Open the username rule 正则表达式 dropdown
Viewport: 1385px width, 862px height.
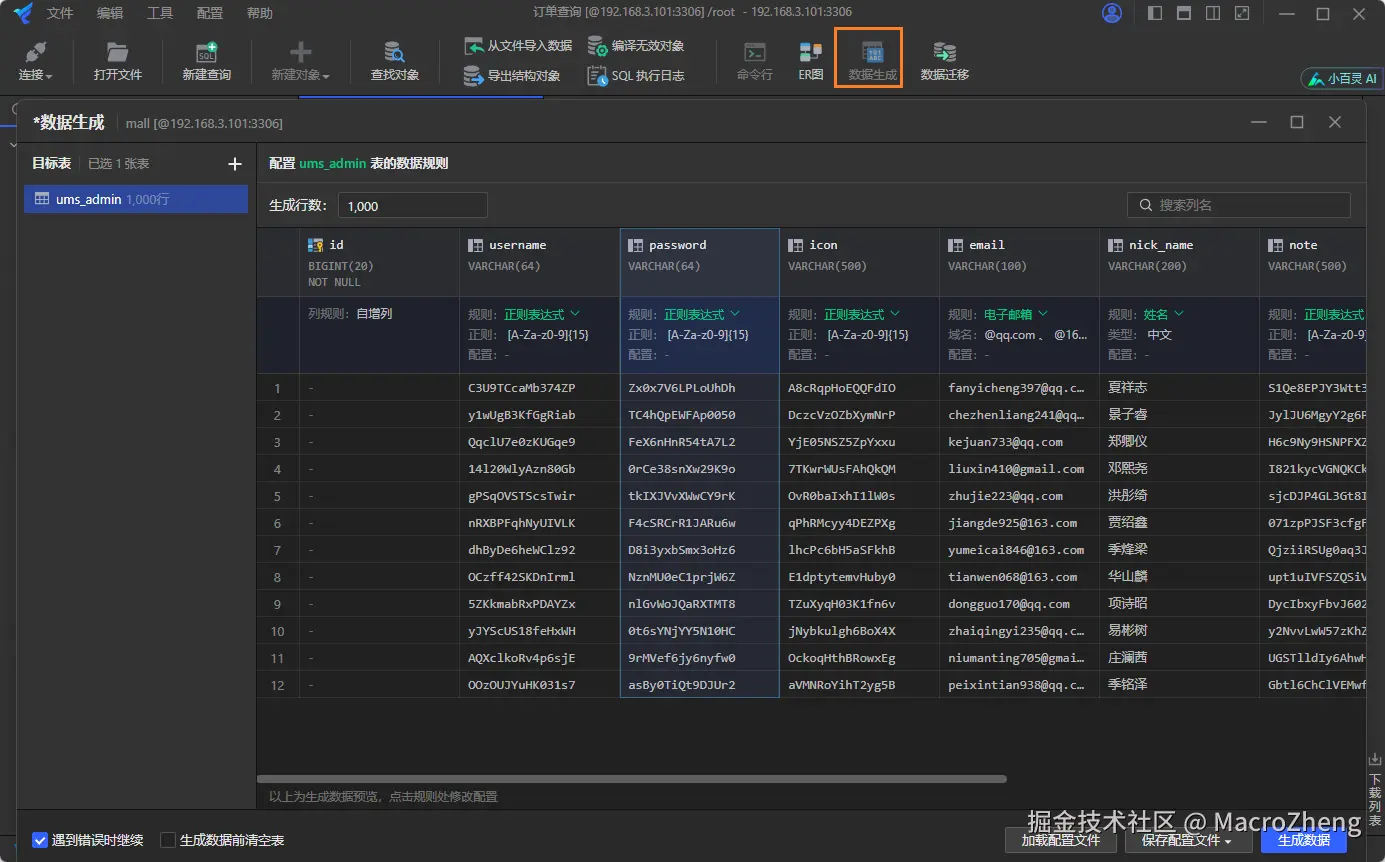coord(542,314)
